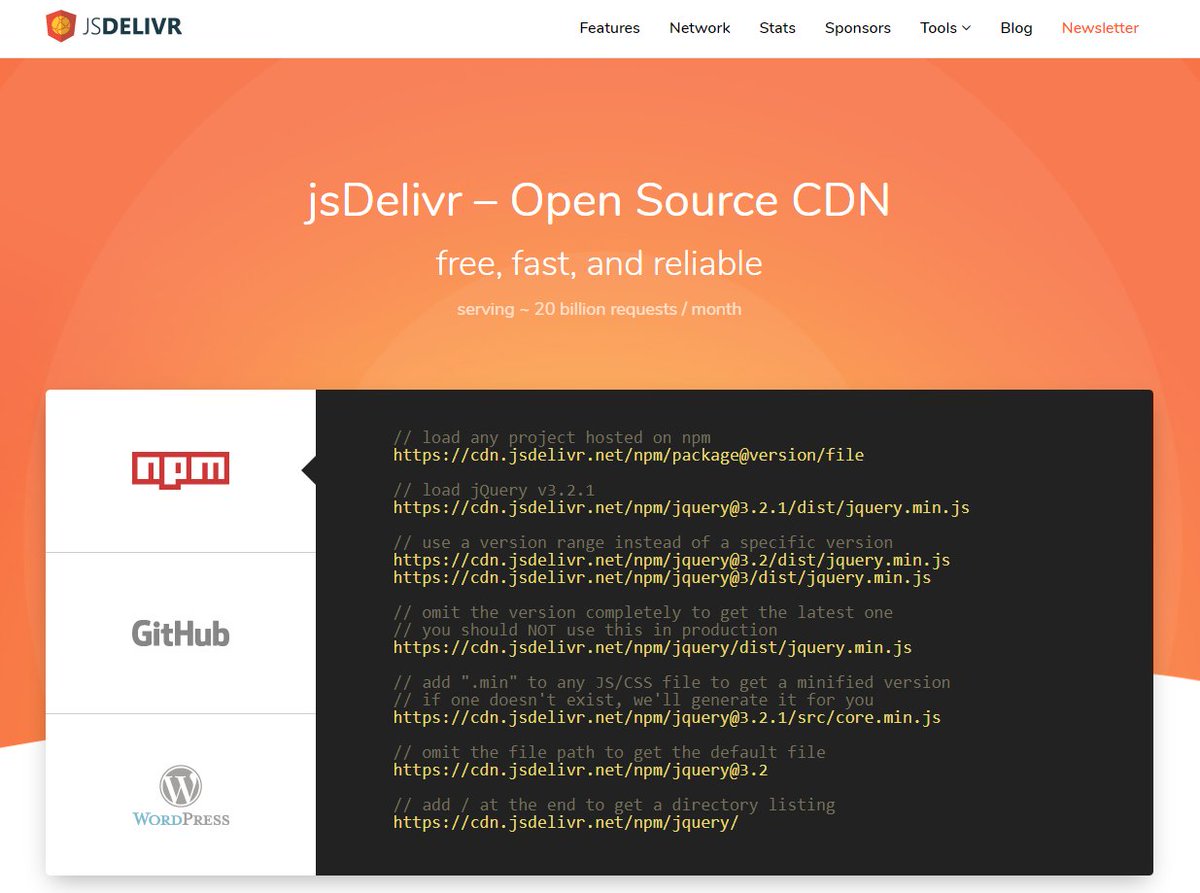Click the 'add / at the end' comment
Image resolution: width=1200 pixels, height=893 pixels.
614,805
